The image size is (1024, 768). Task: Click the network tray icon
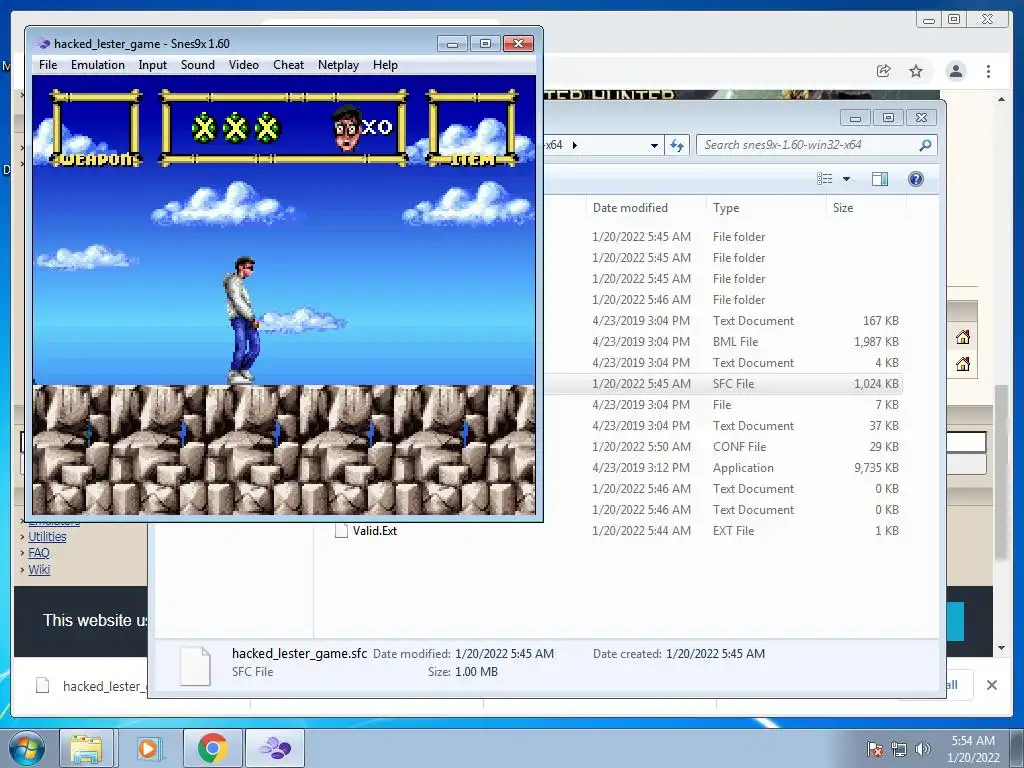click(x=899, y=749)
